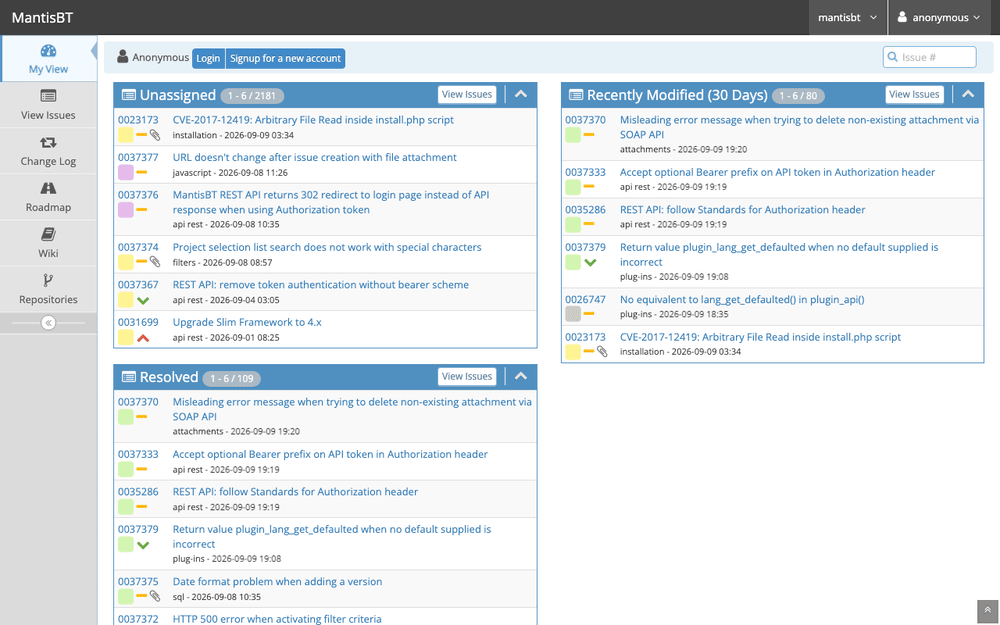Click the '1 - 6 / 109' count badge
Image resolution: width=1000 pixels, height=625 pixels.
coord(232,378)
